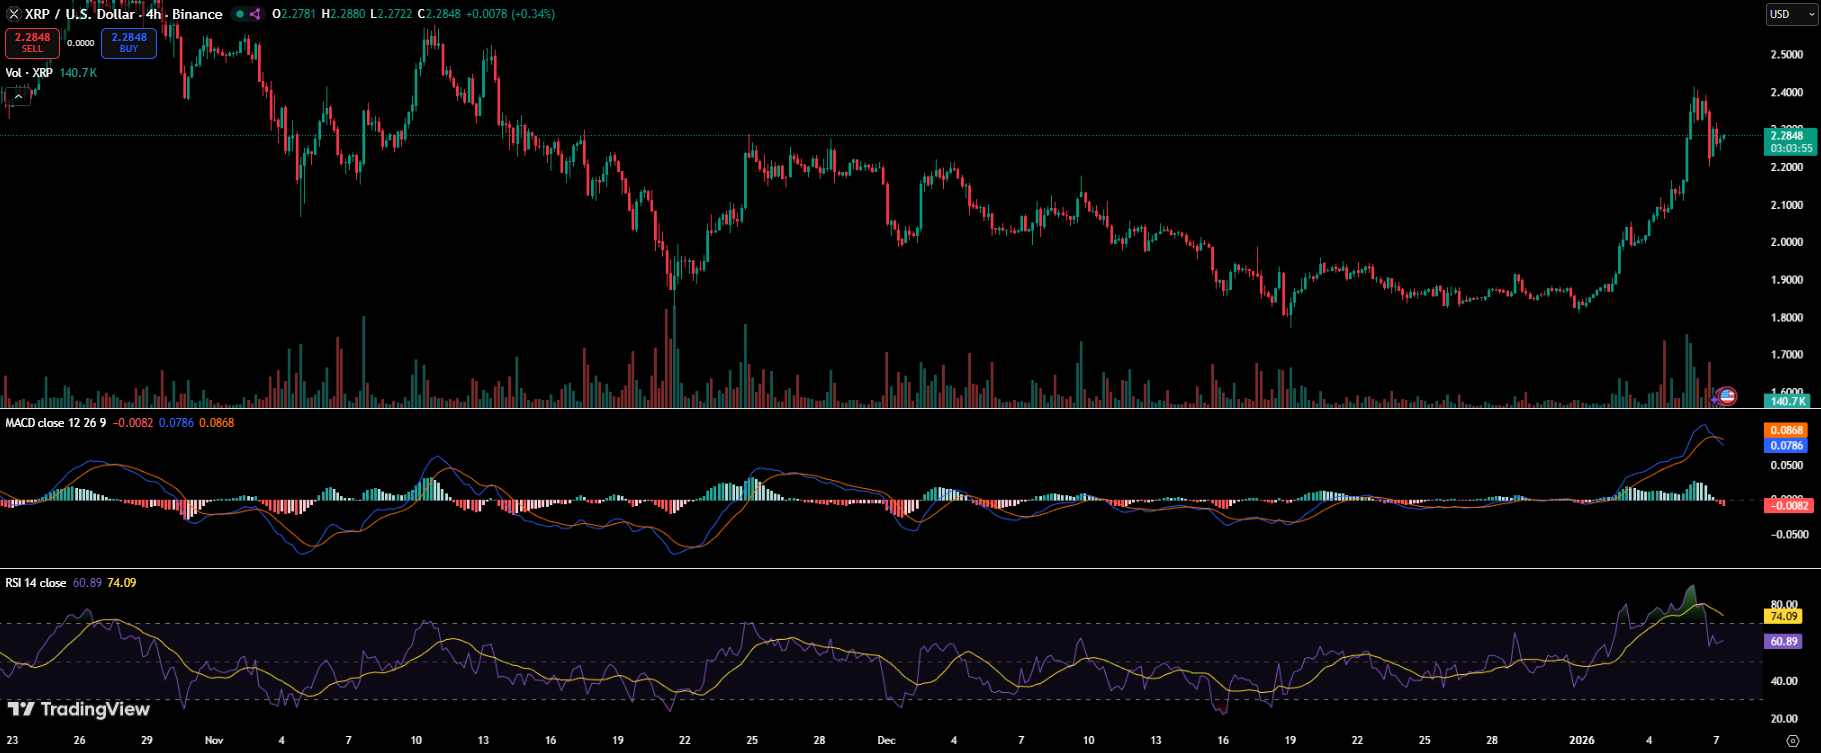Image resolution: width=1821 pixels, height=753 pixels.
Task: Open the US flag economic event marker
Action: click(x=1727, y=396)
